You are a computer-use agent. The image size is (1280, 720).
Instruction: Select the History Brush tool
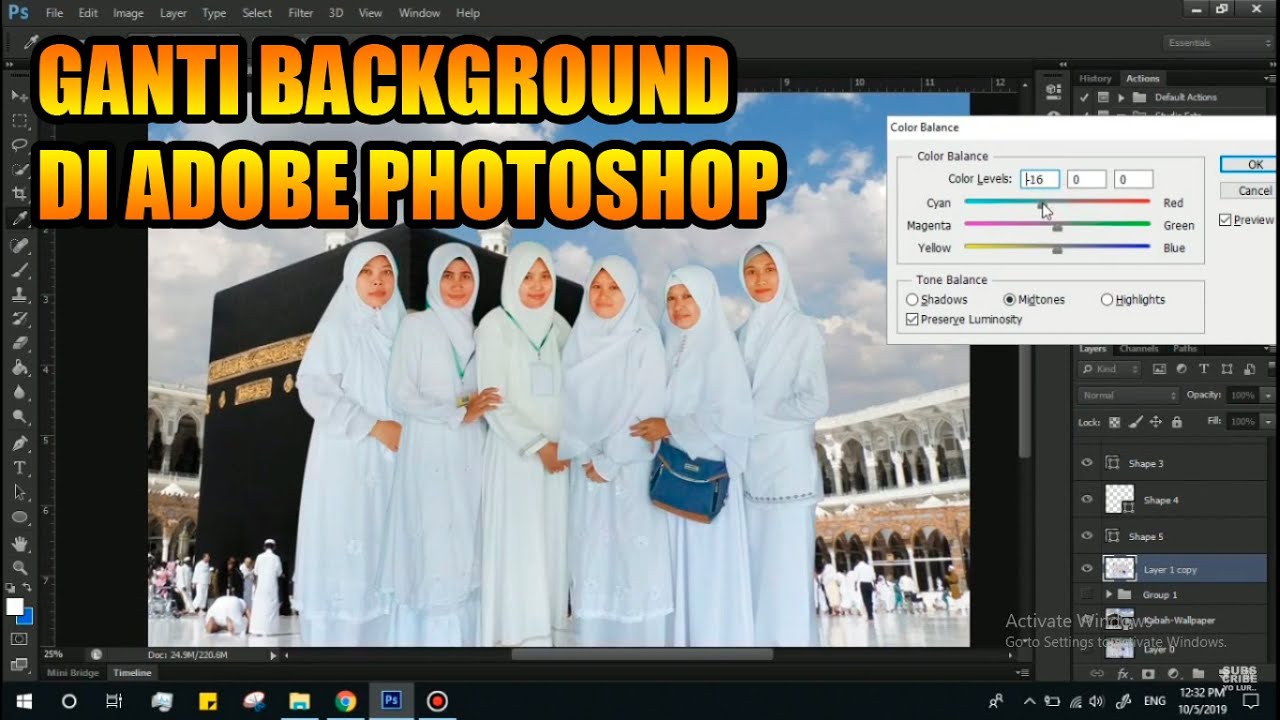pos(19,319)
